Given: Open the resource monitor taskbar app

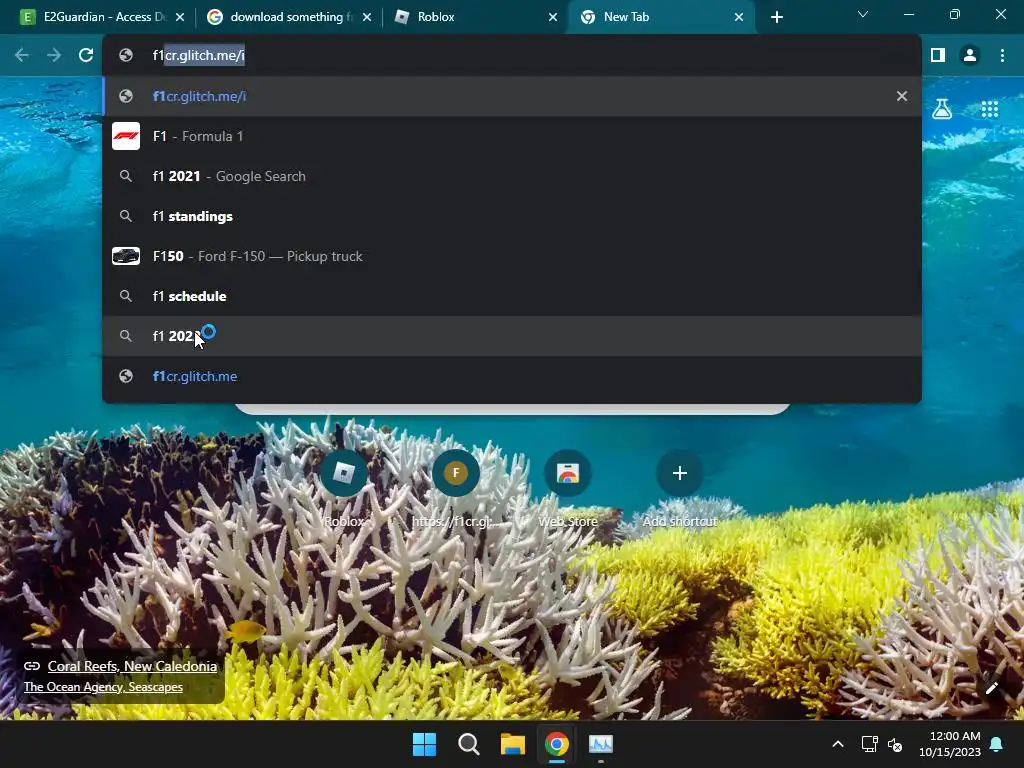Looking at the screenshot, I should click(601, 744).
